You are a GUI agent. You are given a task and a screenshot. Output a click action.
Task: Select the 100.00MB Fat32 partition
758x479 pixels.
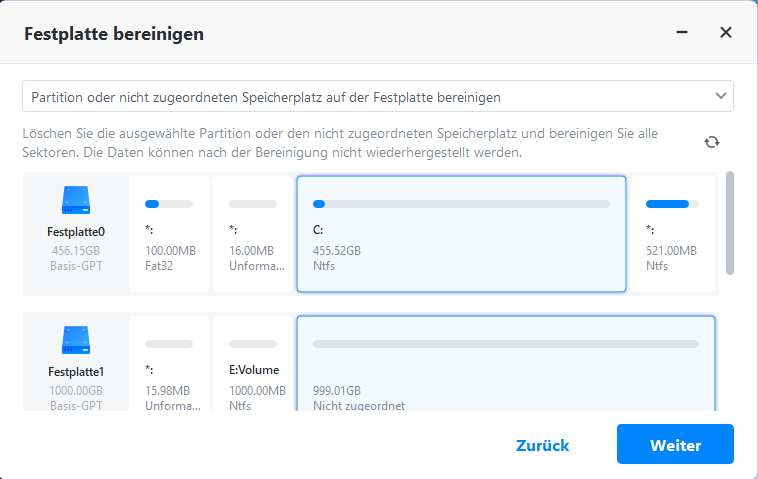[169, 235]
